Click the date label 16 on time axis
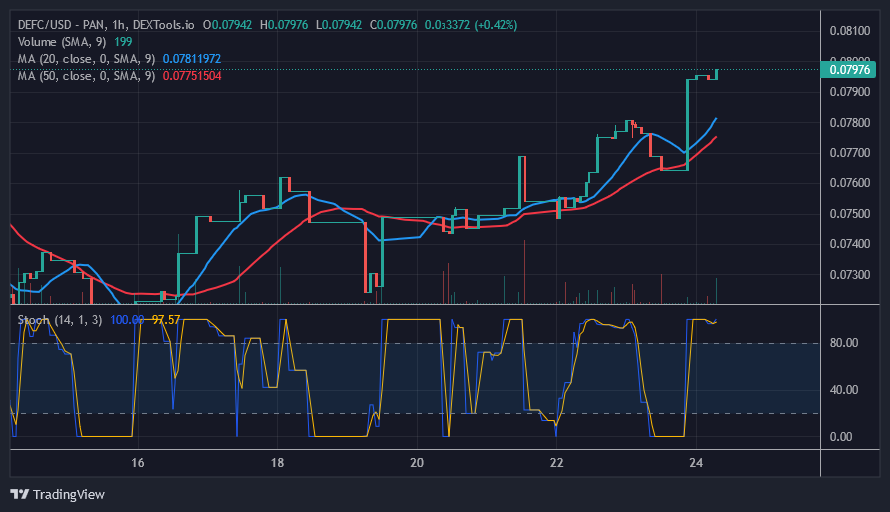Screen dimensions: 890x512 [137, 463]
